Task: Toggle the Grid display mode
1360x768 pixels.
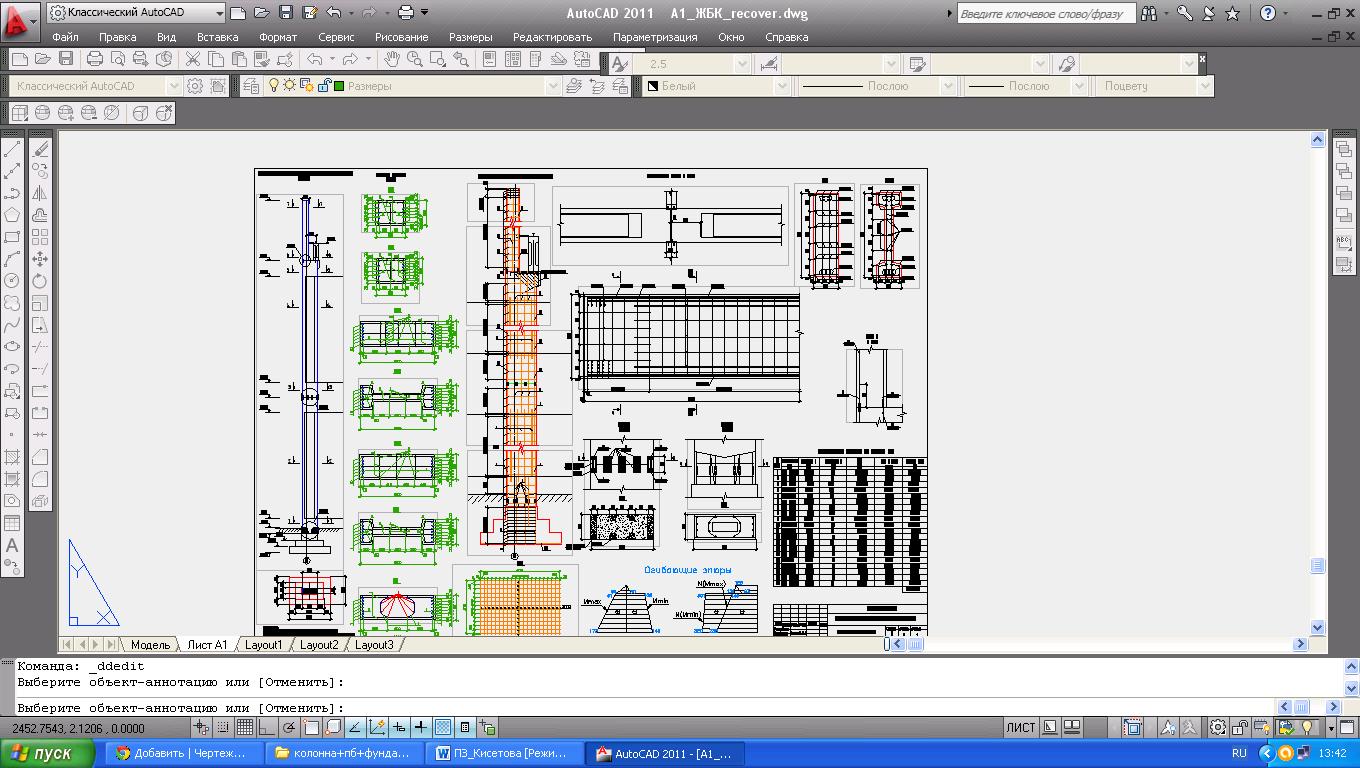Action: pos(245,727)
